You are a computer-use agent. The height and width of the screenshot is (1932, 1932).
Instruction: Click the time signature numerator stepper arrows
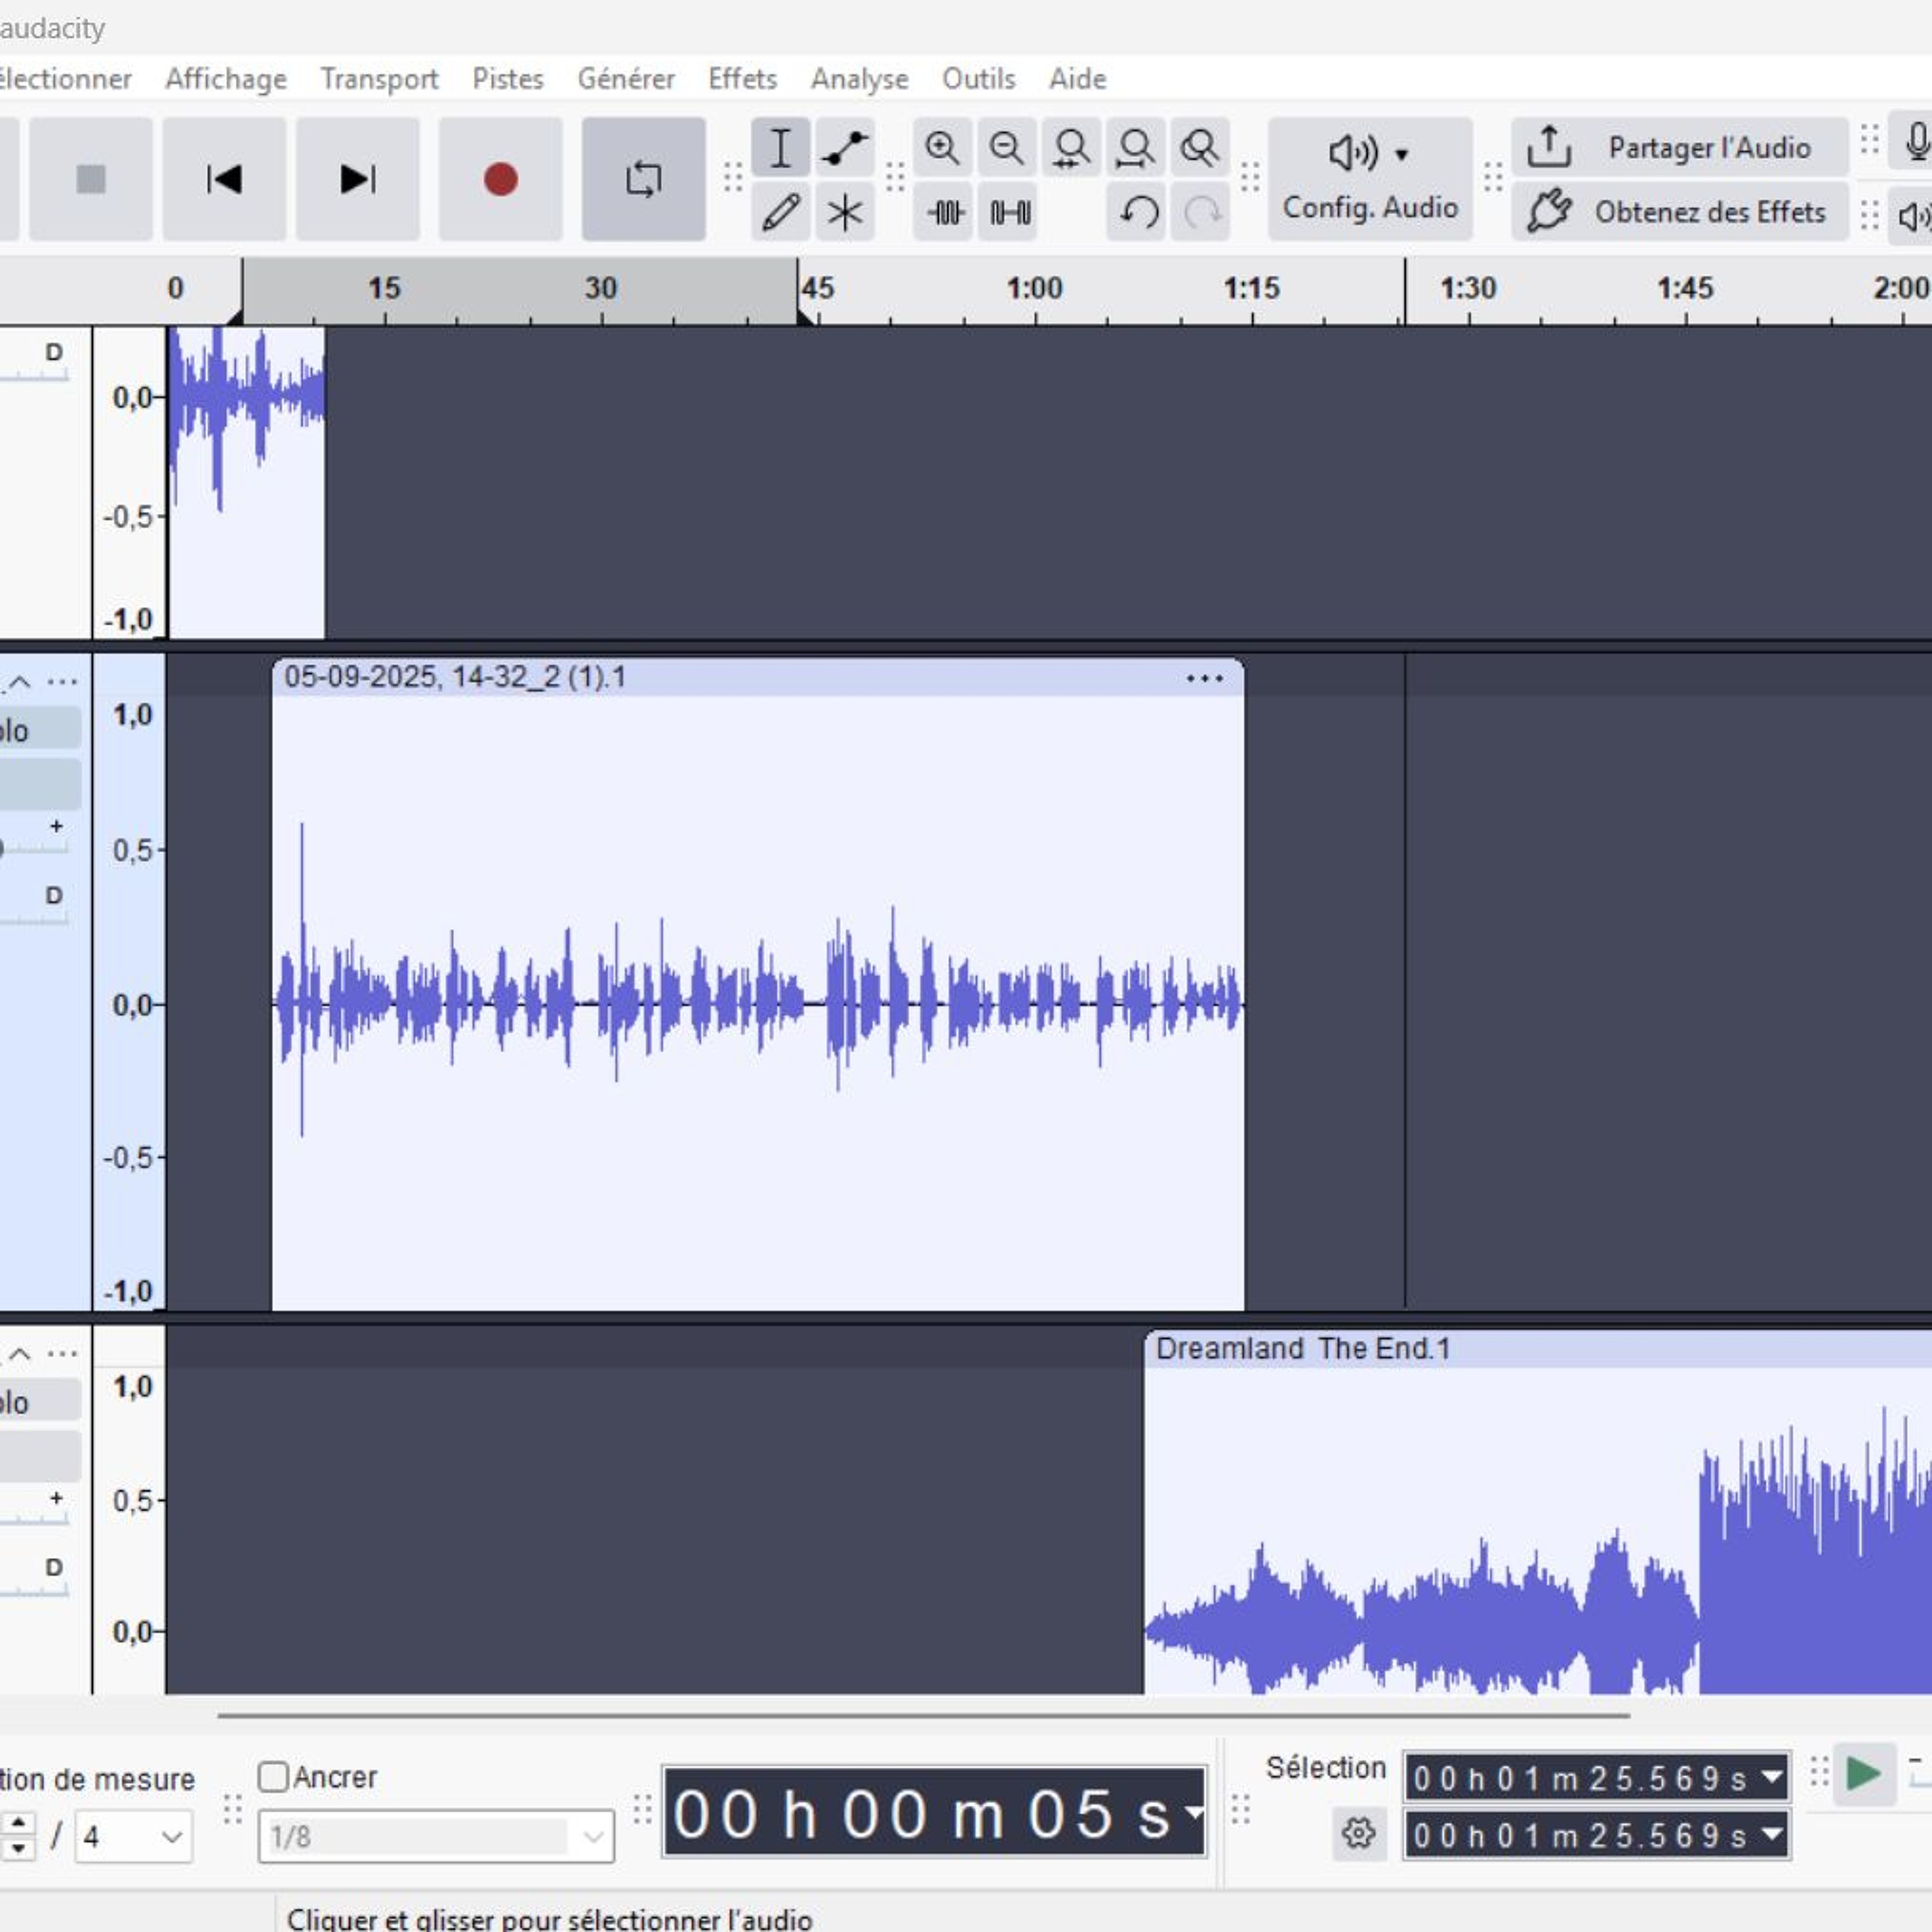(18, 1836)
